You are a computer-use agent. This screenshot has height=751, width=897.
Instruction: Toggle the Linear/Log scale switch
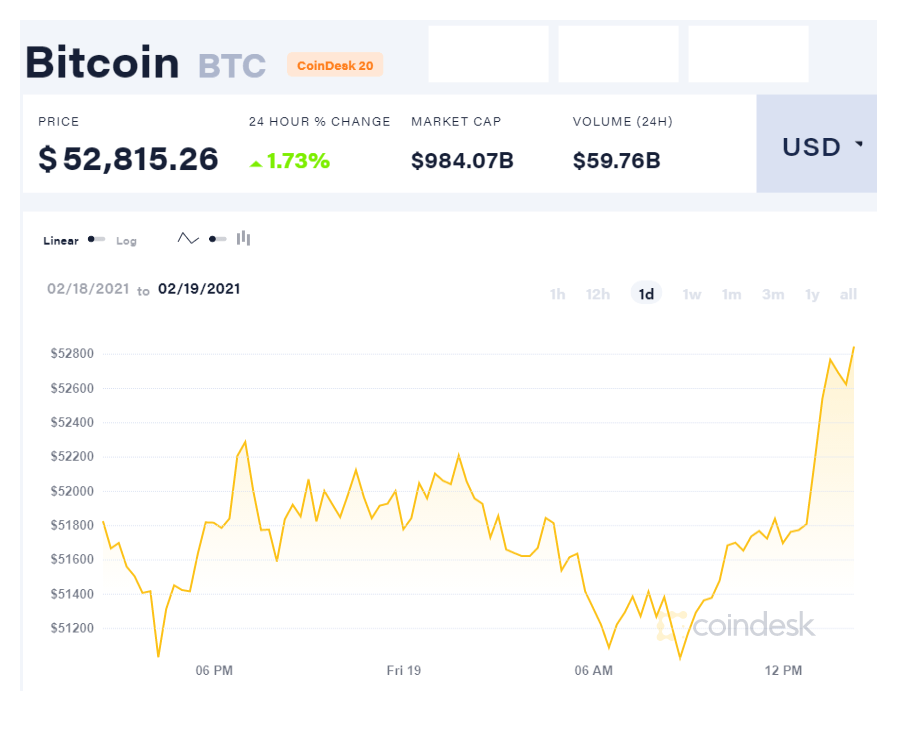tap(96, 240)
